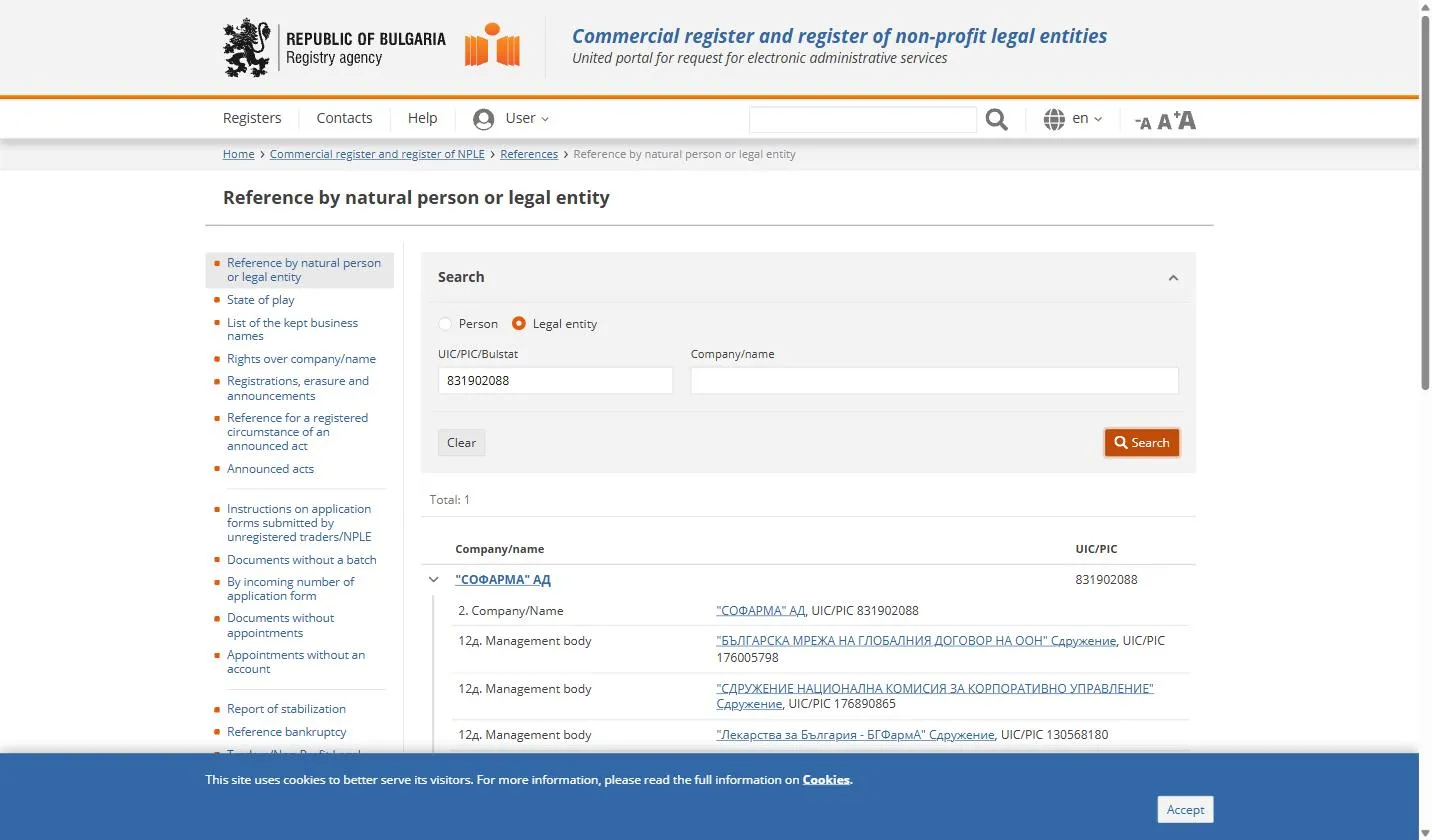Open Report of stabilization link
This screenshot has height=840, width=1432.
(x=286, y=709)
